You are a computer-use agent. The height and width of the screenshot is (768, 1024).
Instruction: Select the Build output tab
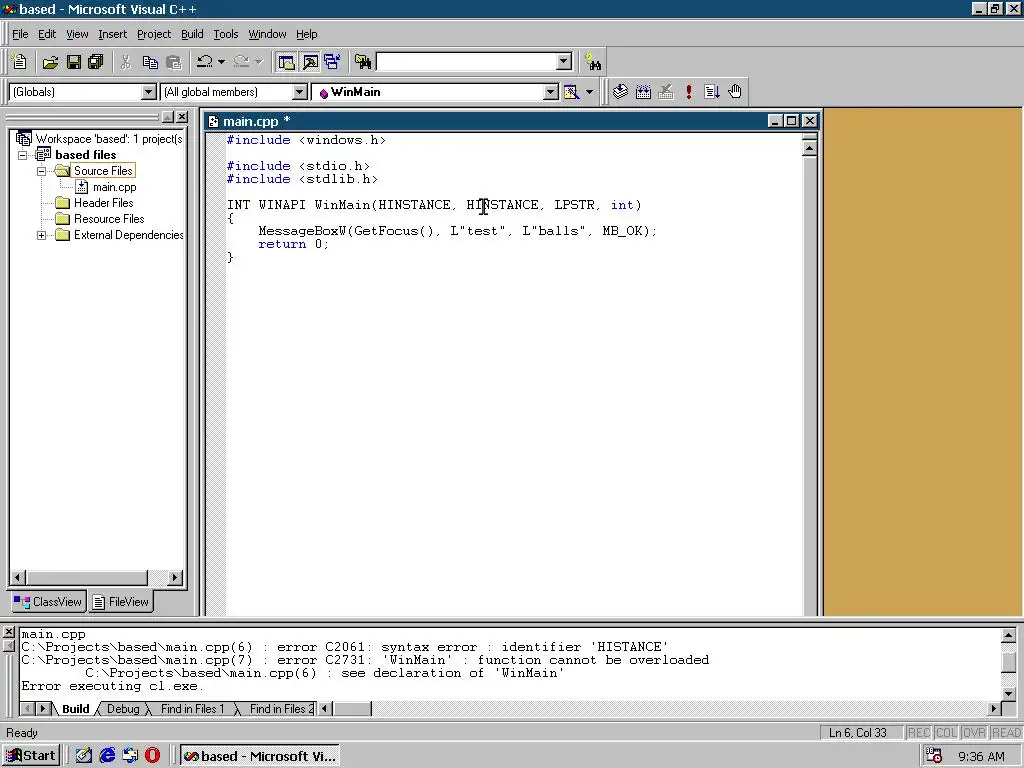tap(76, 709)
